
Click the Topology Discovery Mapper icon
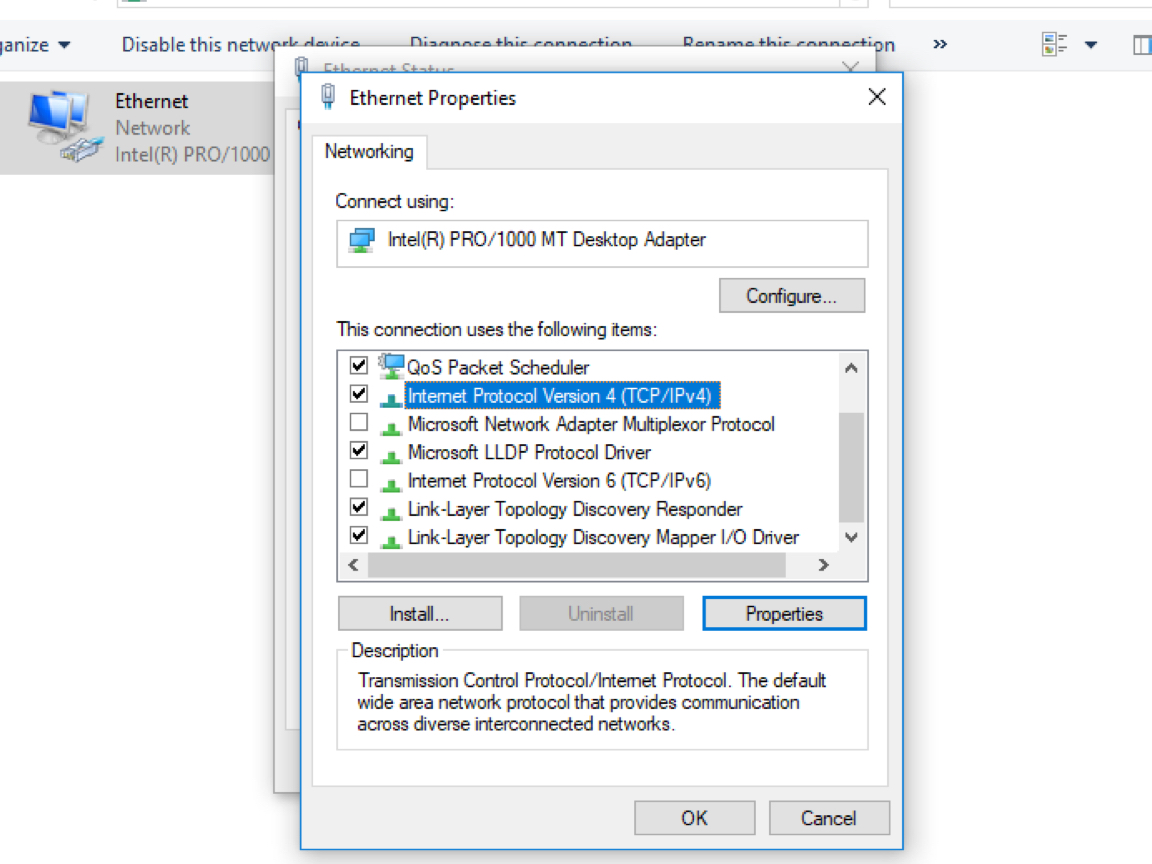tap(391, 541)
